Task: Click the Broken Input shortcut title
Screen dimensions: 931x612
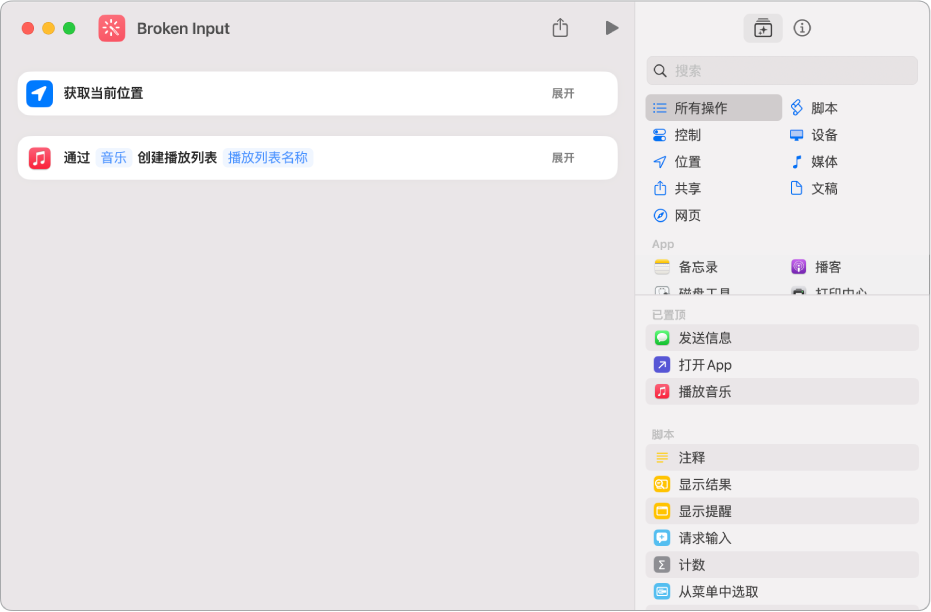Action: pos(183,28)
